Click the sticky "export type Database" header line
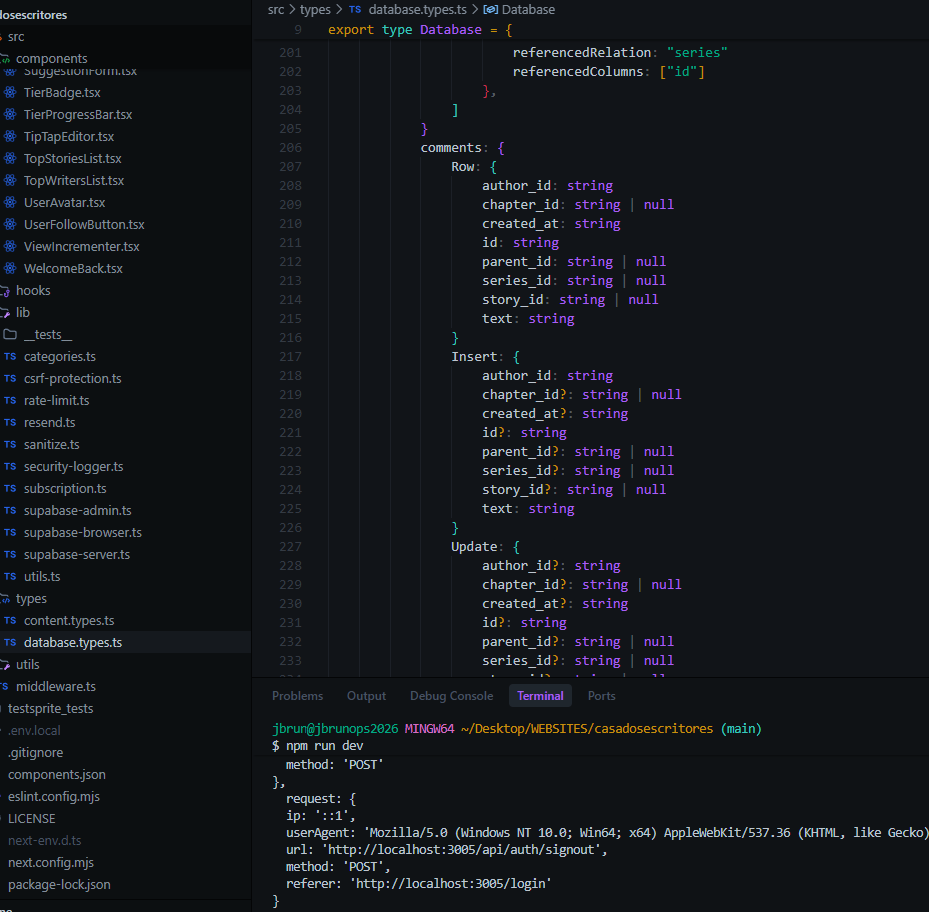 coord(420,30)
